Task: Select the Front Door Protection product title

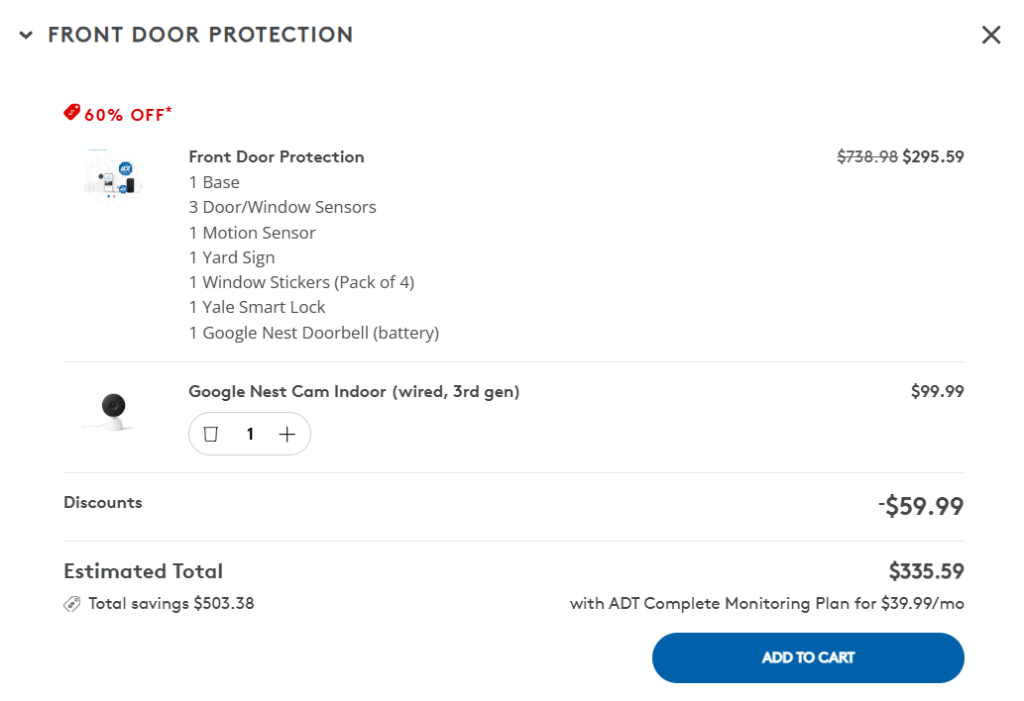Action: pos(276,157)
